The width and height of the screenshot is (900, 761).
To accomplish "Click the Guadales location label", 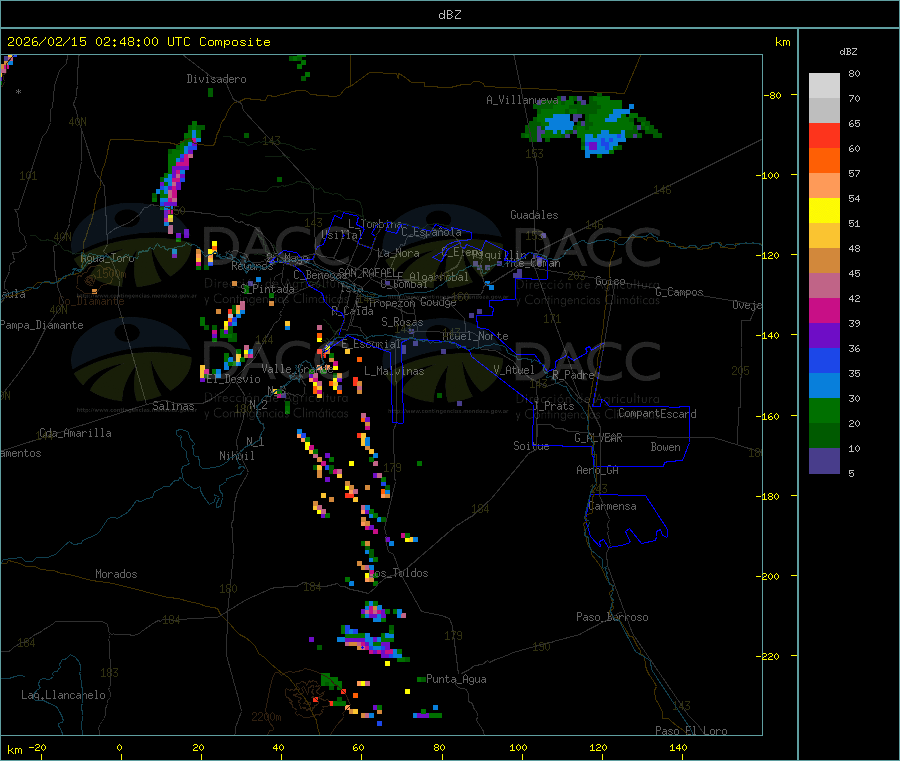I will click(534, 215).
